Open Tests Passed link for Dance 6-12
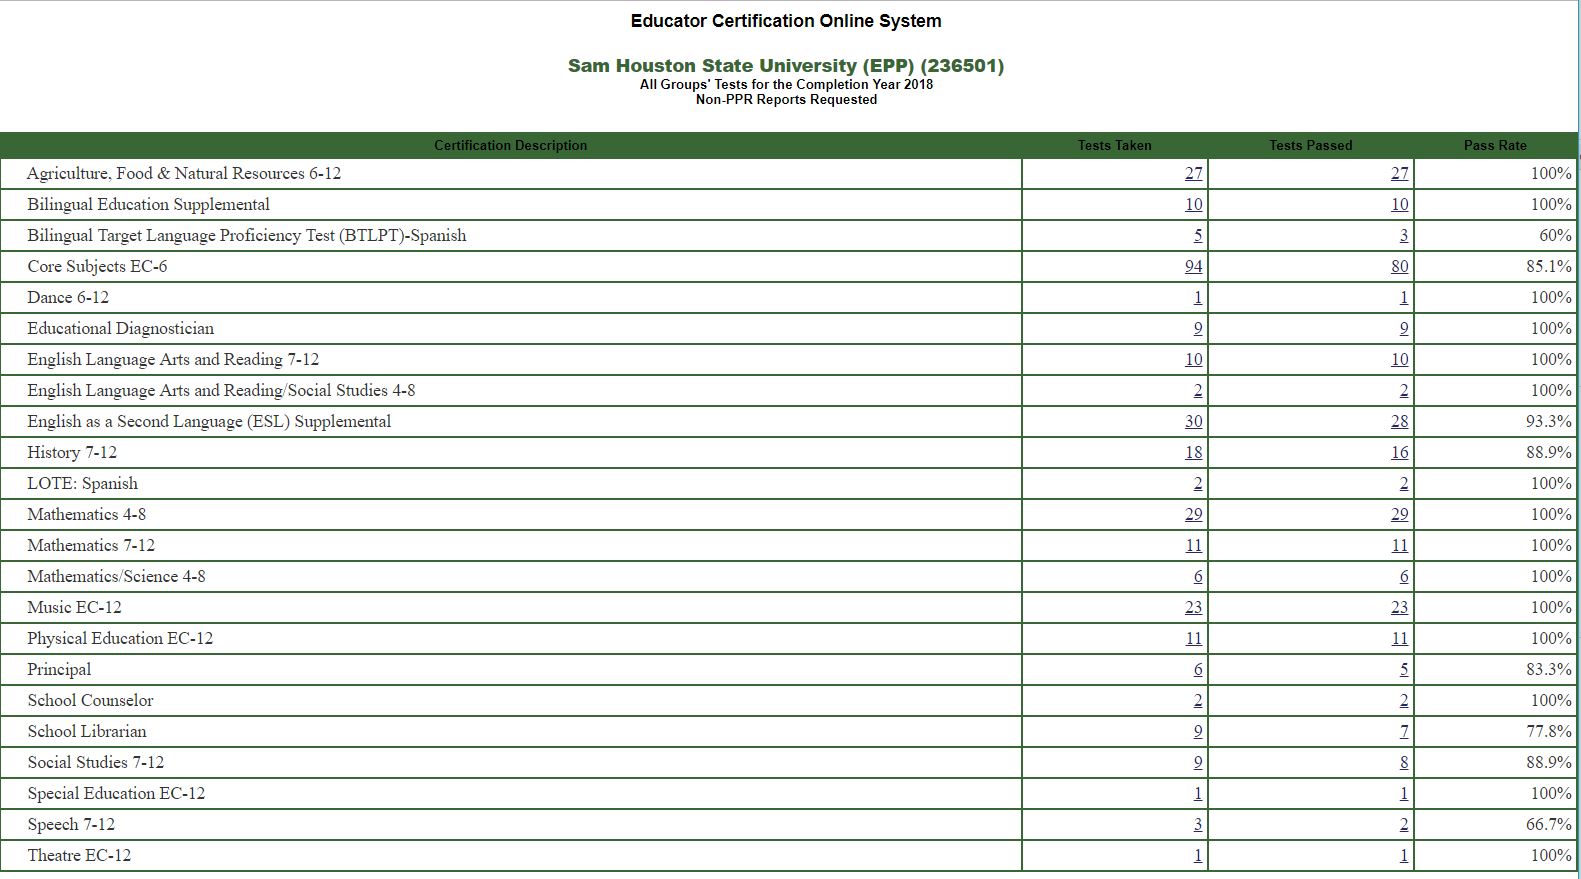 coord(1403,297)
